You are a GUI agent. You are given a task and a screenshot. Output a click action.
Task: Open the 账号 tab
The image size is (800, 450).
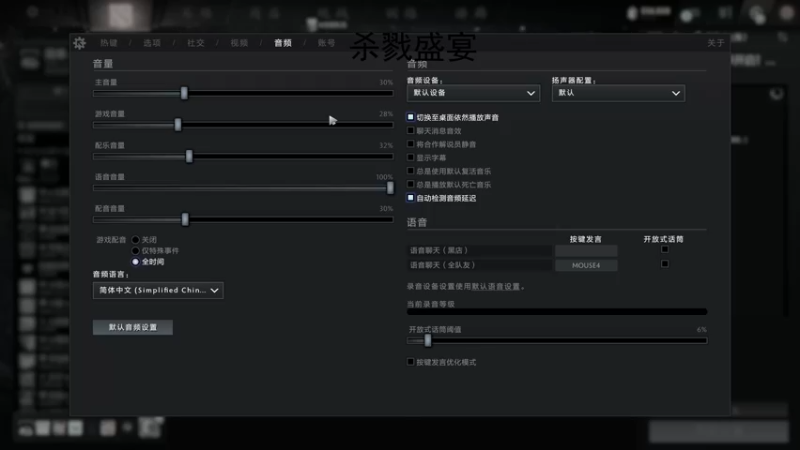point(327,43)
